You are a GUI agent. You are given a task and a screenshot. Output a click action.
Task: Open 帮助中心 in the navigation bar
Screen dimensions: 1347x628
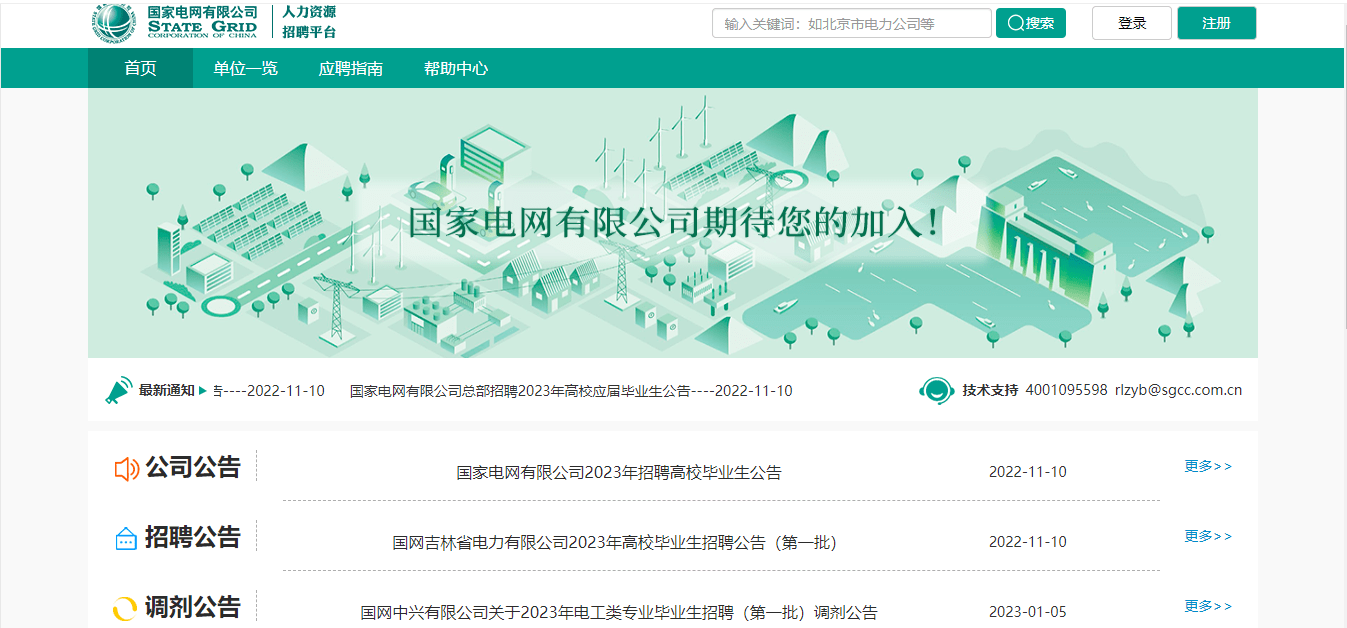point(456,69)
